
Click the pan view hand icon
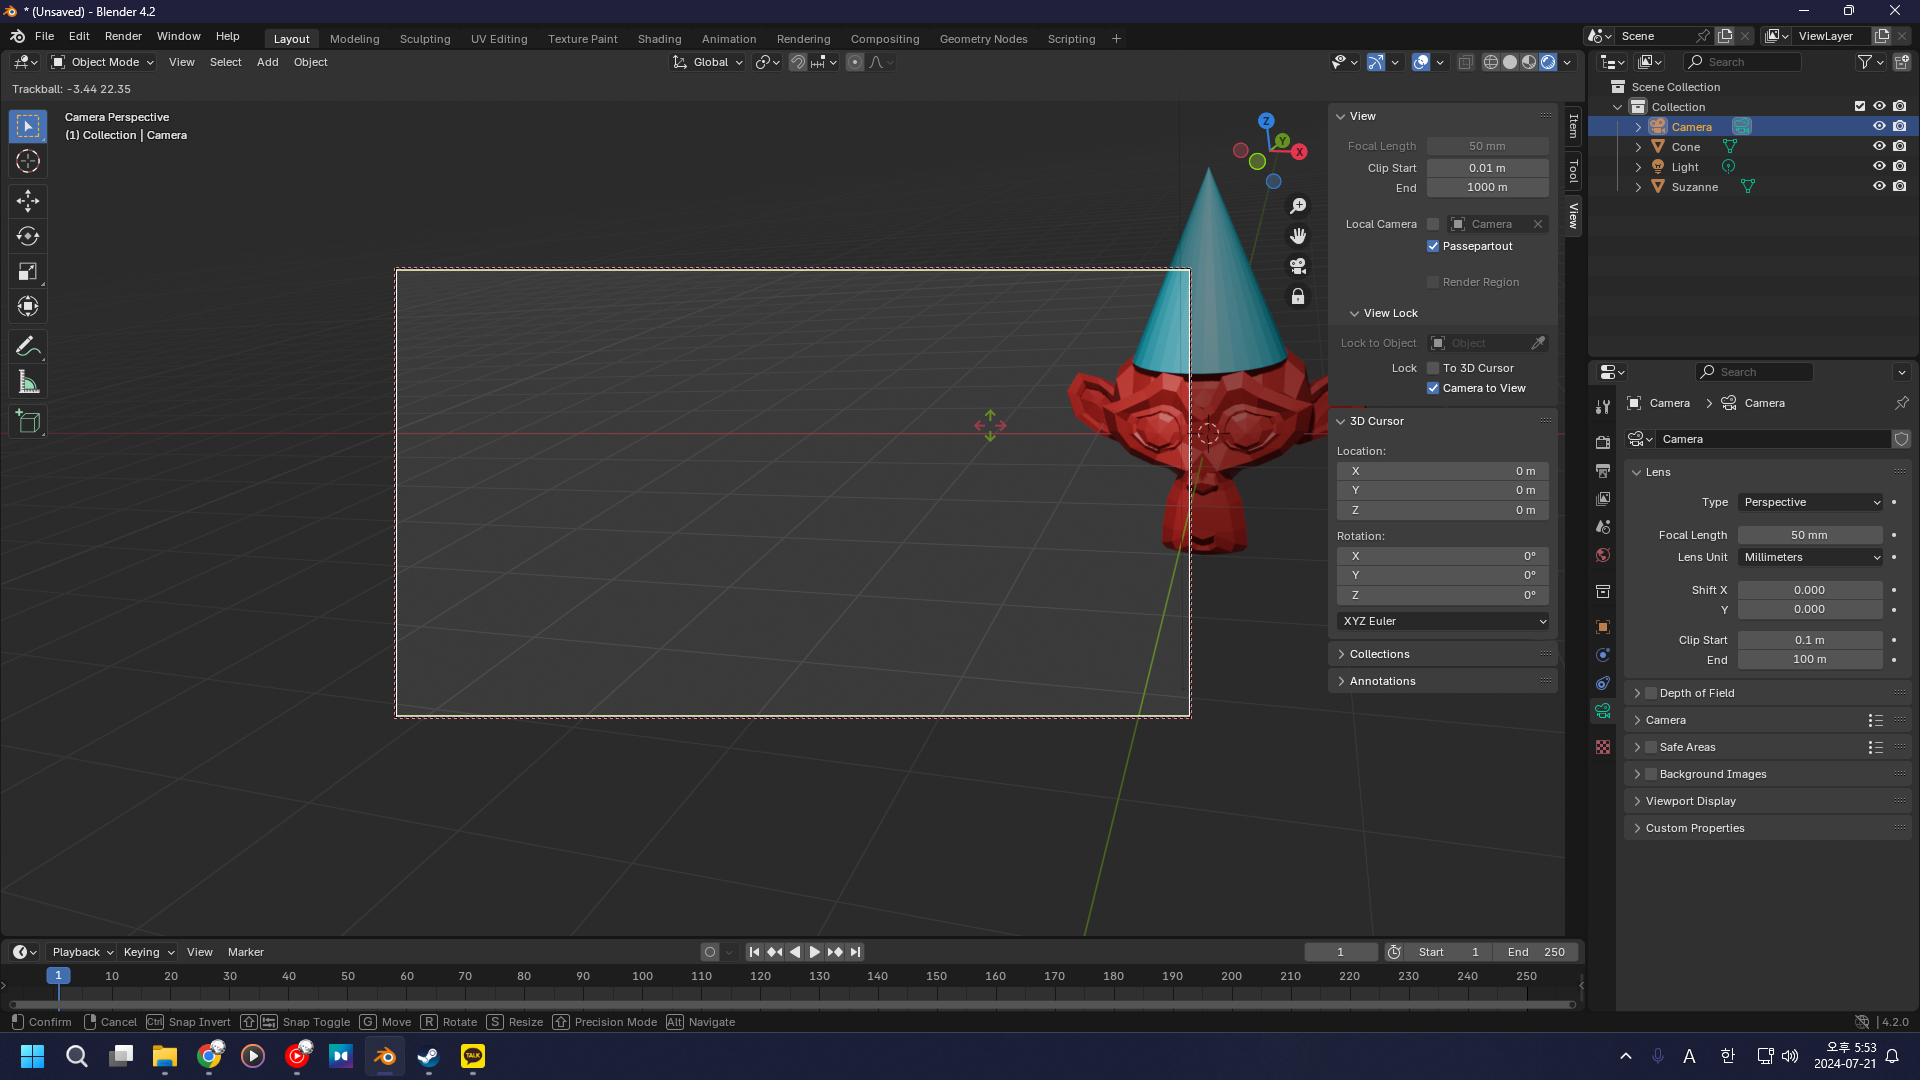coord(1298,236)
